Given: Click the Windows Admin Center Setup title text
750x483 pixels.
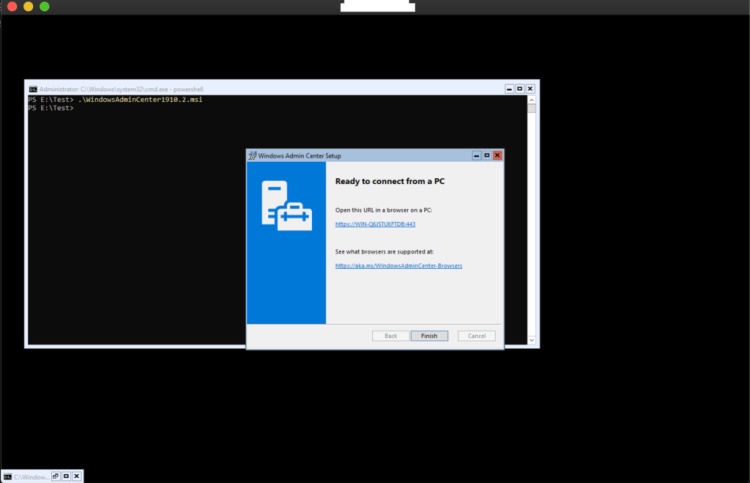Looking at the screenshot, I should 299,156.
